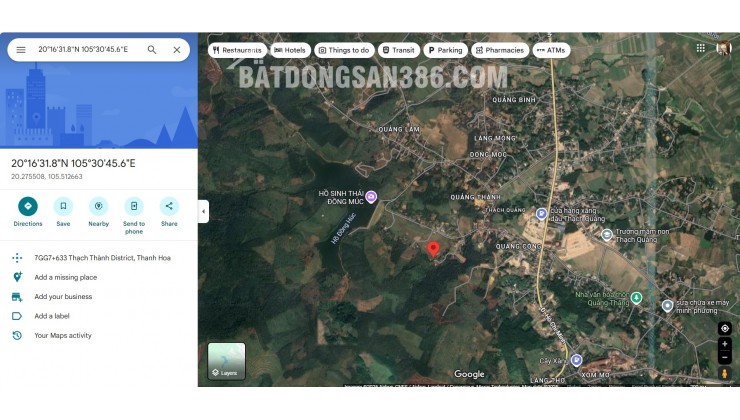
Task: Show your location button
Action: click(724, 328)
